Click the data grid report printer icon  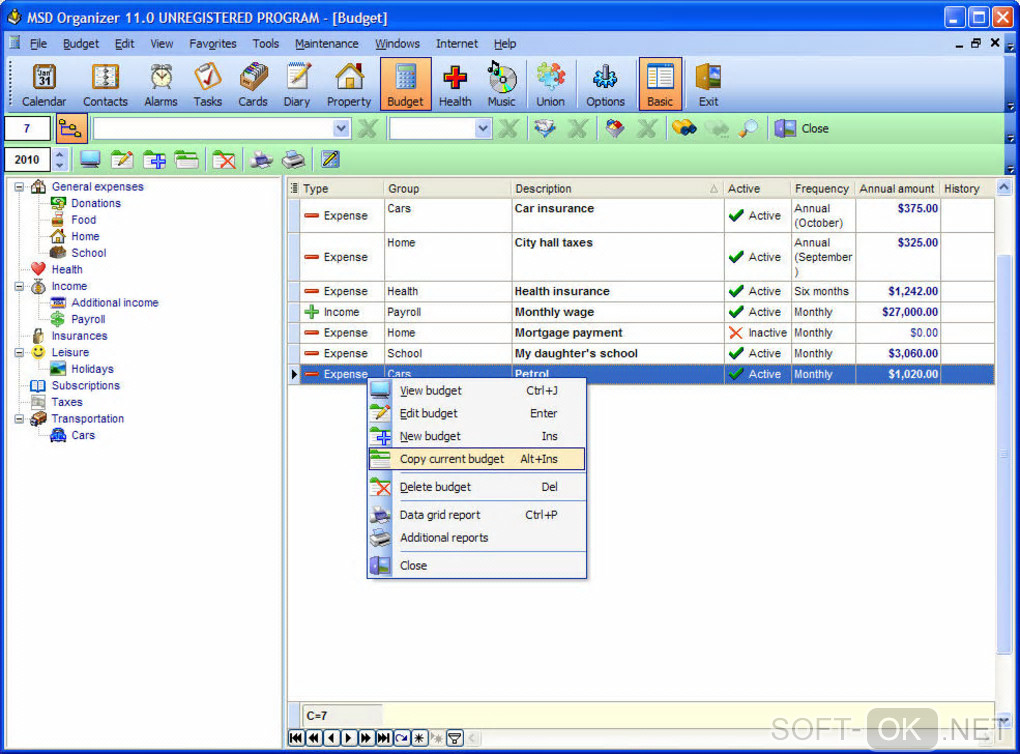click(261, 159)
